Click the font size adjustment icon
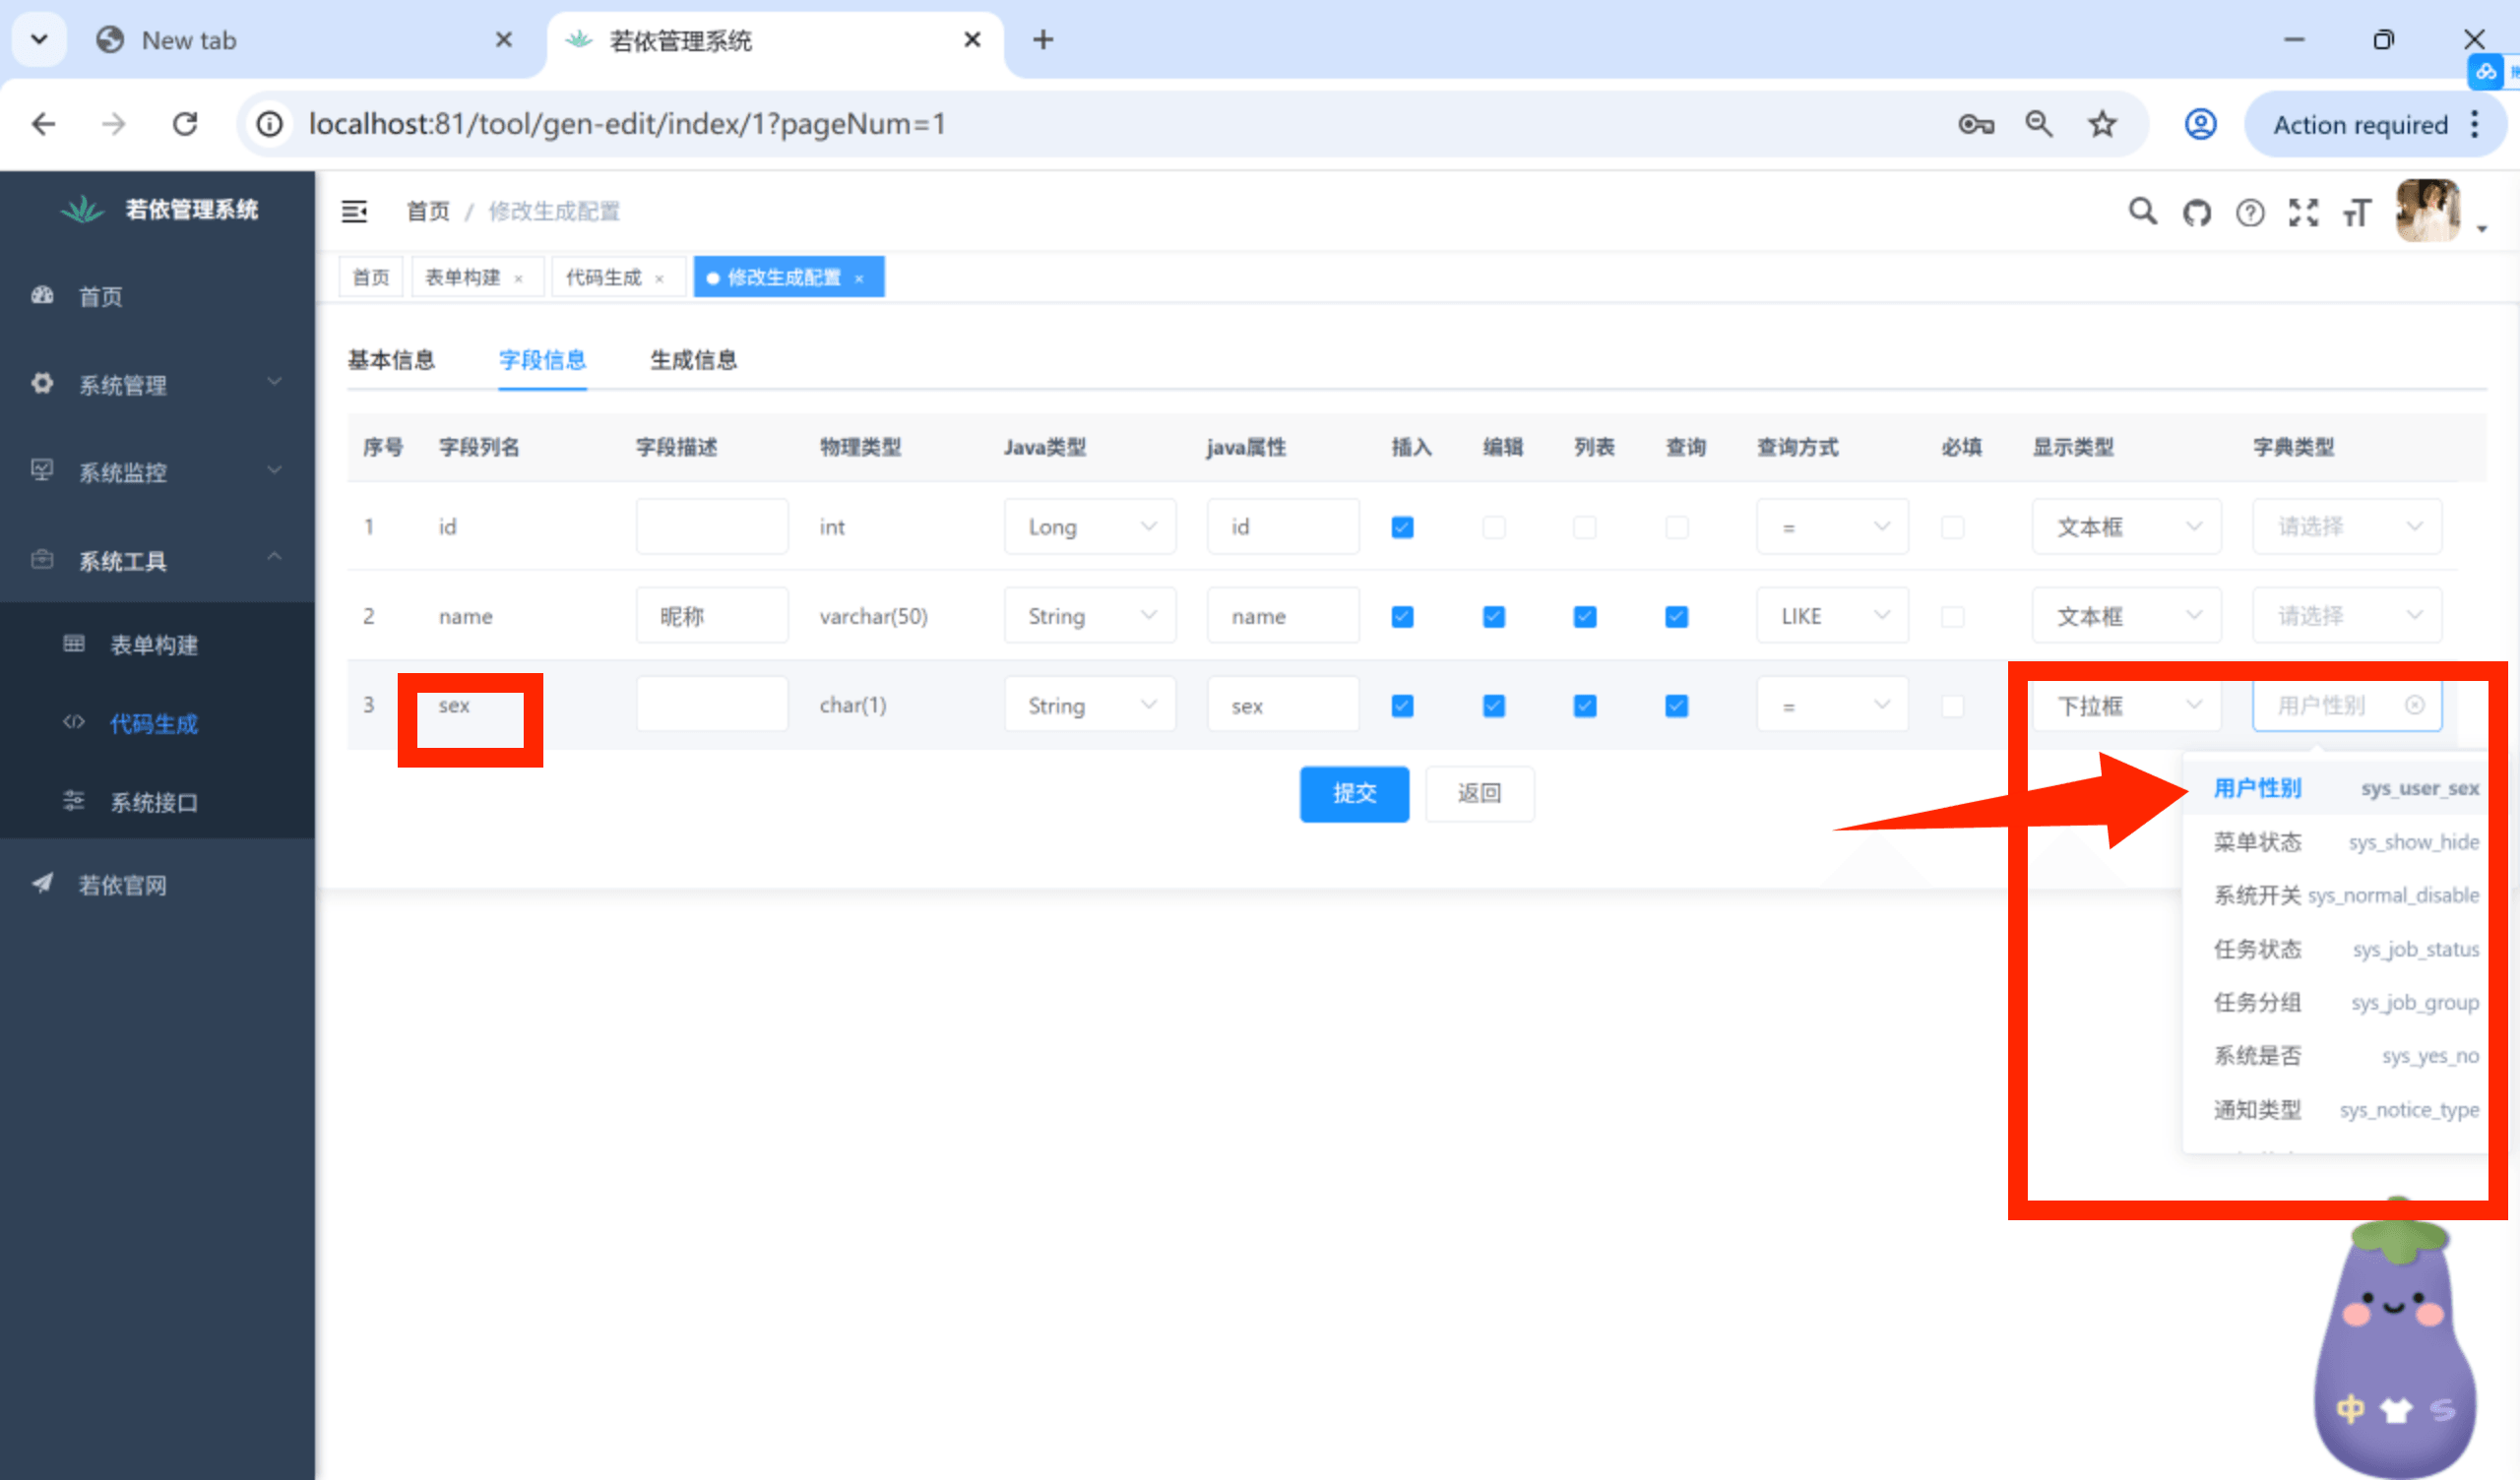Image resolution: width=2520 pixels, height=1480 pixels. click(x=2357, y=212)
